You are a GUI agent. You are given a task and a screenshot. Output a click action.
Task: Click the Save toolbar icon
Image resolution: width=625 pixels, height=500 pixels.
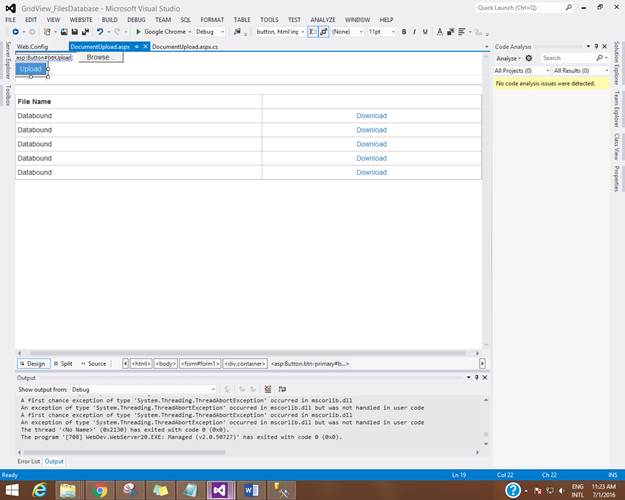[x=75, y=31]
